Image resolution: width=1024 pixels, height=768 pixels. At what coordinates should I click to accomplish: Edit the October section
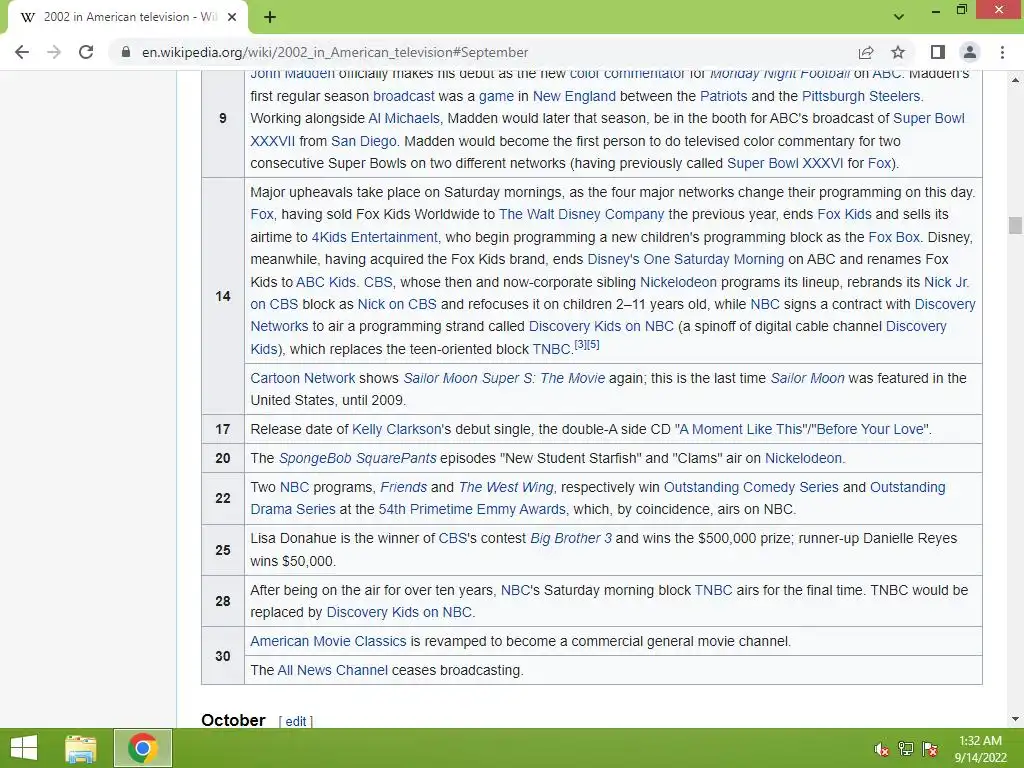(295, 721)
